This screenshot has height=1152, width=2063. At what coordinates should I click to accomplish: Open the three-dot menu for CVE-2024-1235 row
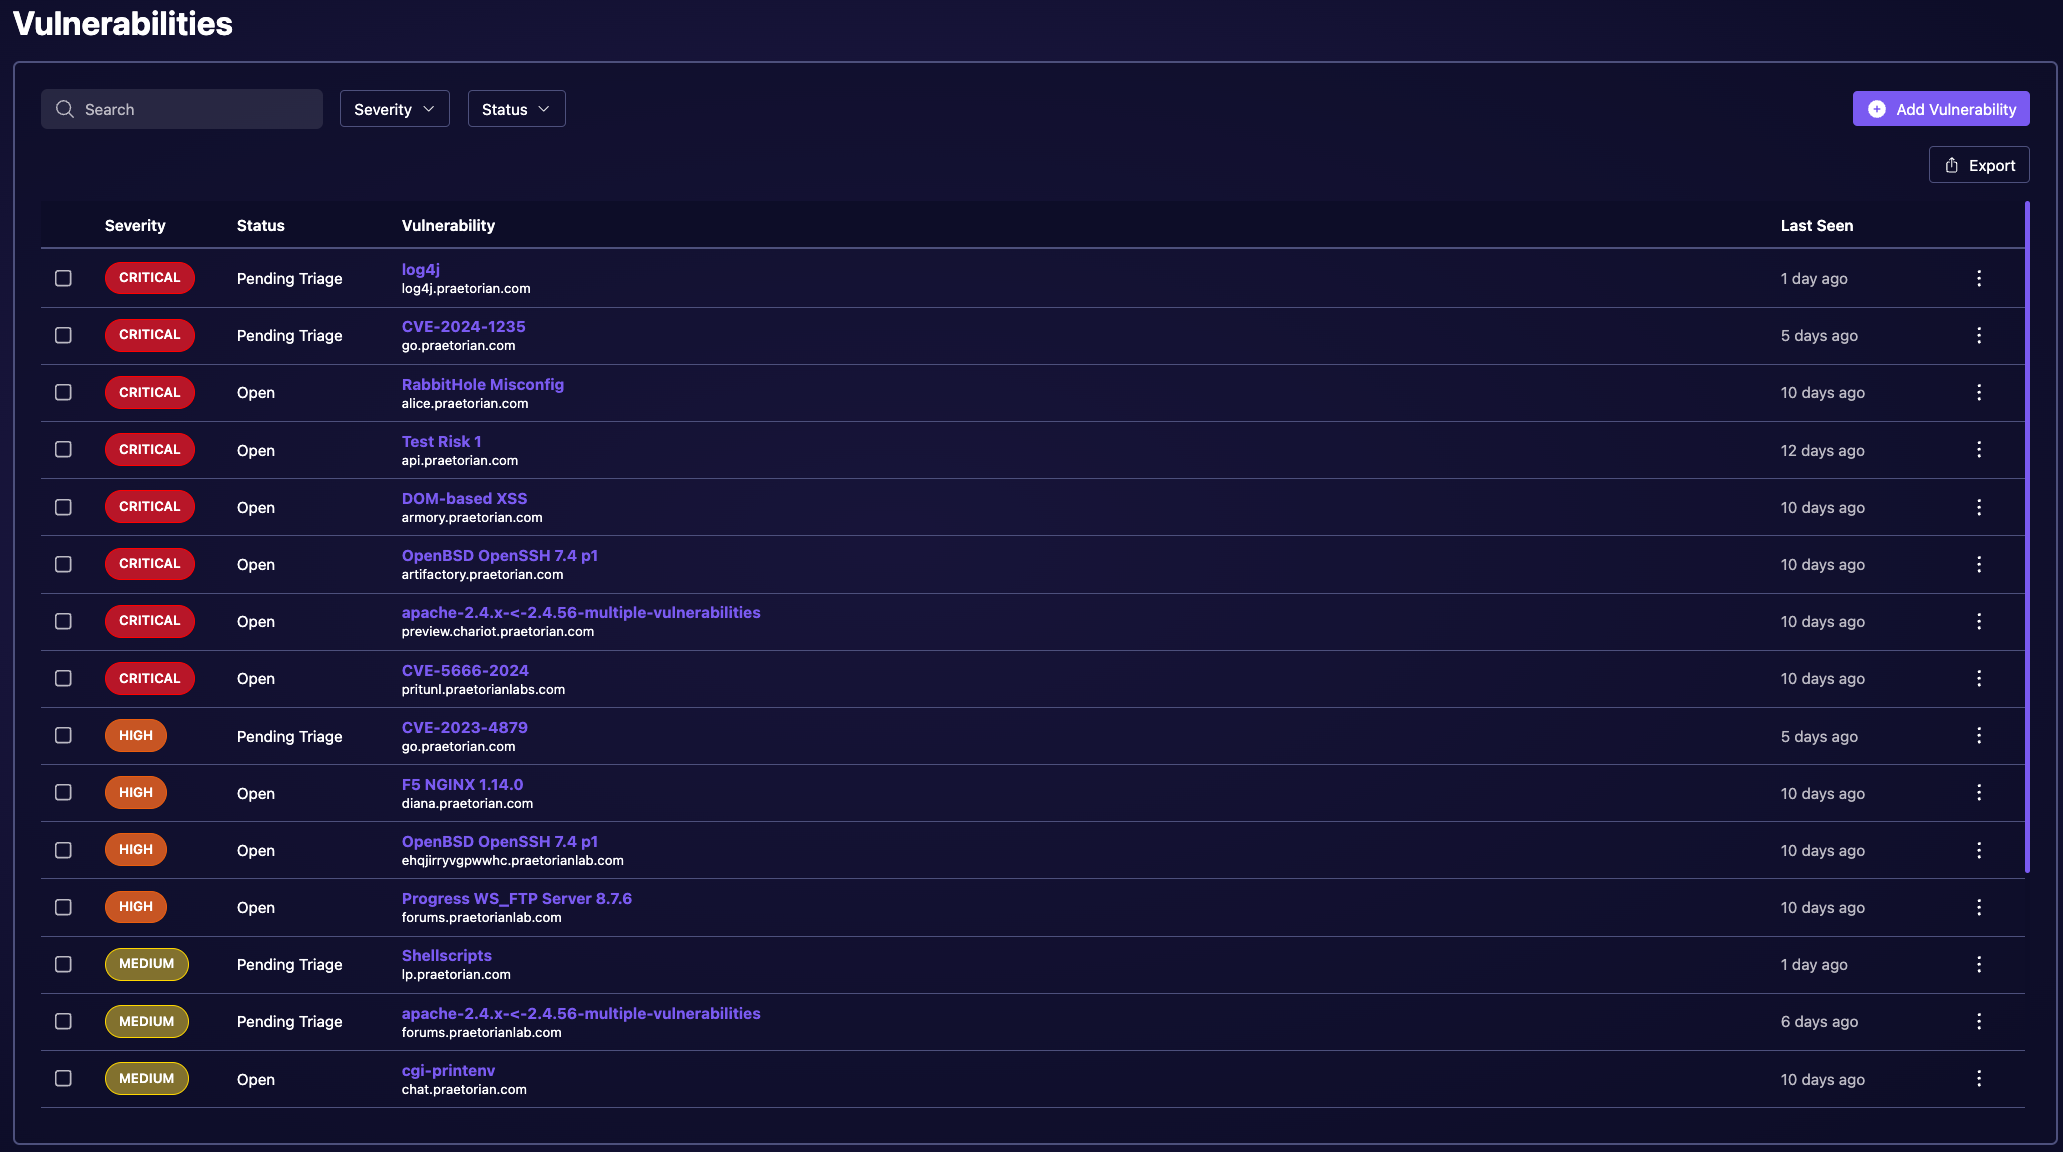click(1978, 335)
